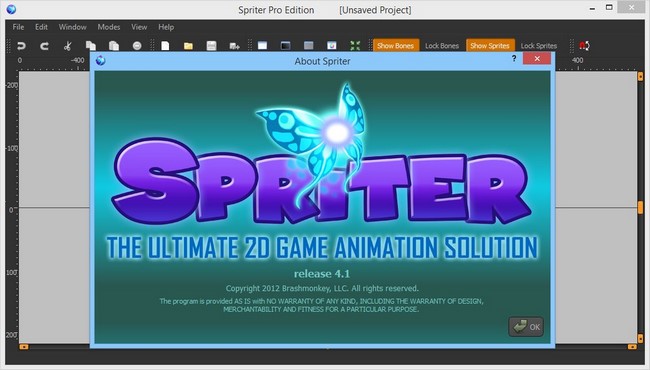Click the Save As icon
650x370 pixels.
[234, 46]
